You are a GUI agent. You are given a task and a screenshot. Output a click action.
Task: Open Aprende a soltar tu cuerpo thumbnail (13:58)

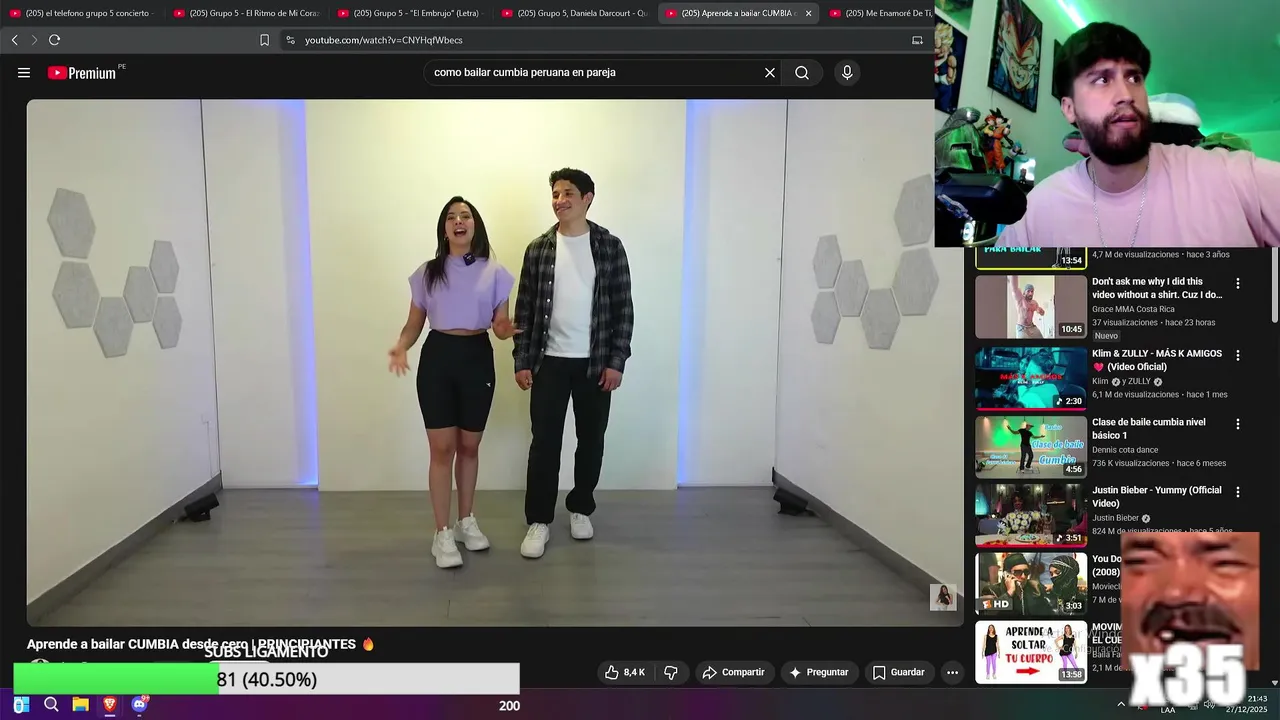1031,652
